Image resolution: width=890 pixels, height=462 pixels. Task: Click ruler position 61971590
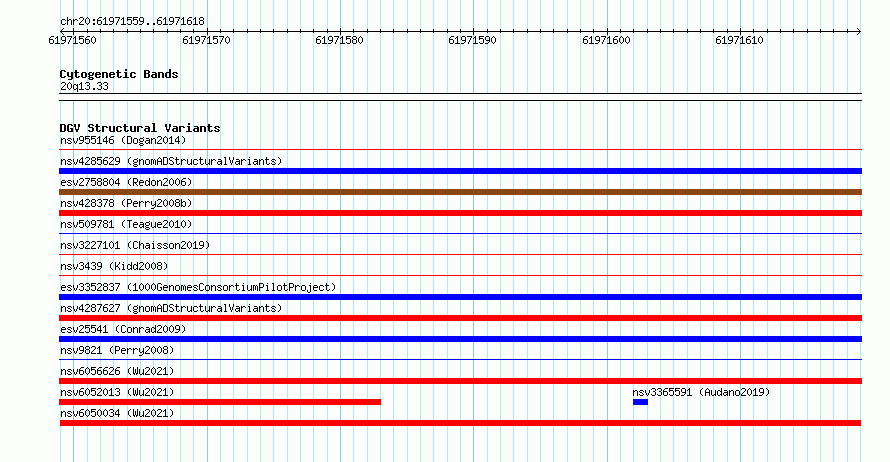pyautogui.click(x=472, y=40)
